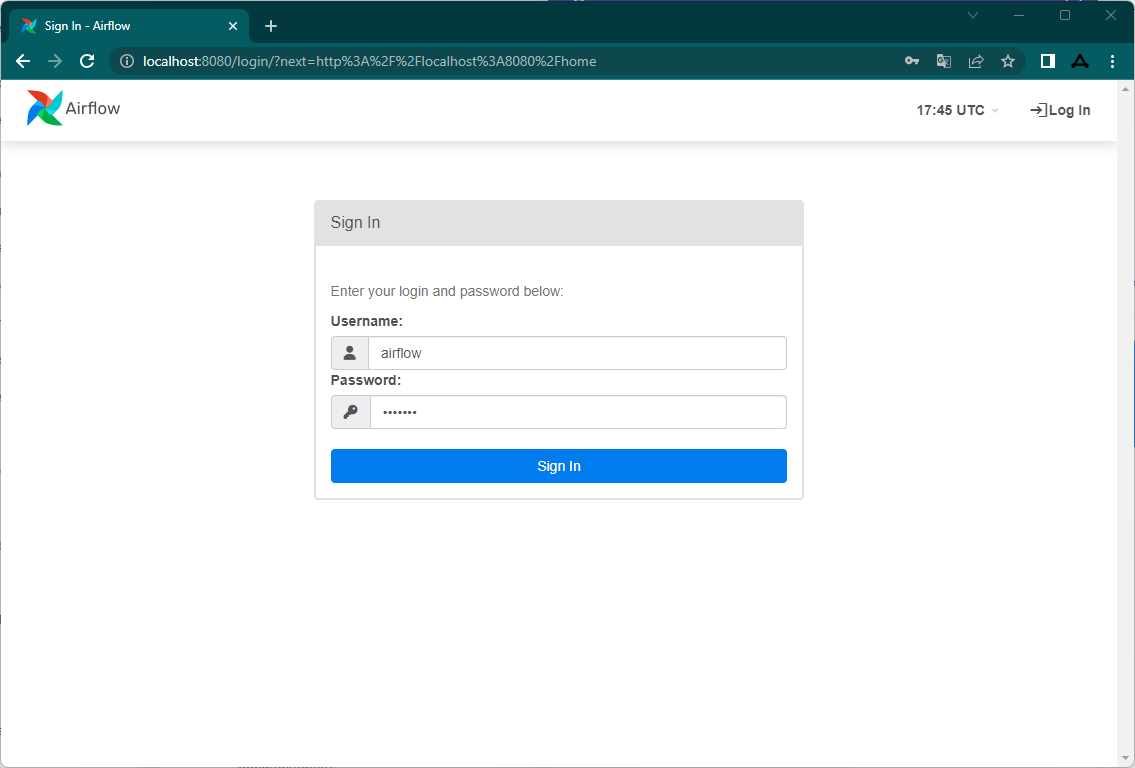The height and width of the screenshot is (768, 1135).
Task: Click 'Enter your login and password below:' text
Action: [447, 291]
